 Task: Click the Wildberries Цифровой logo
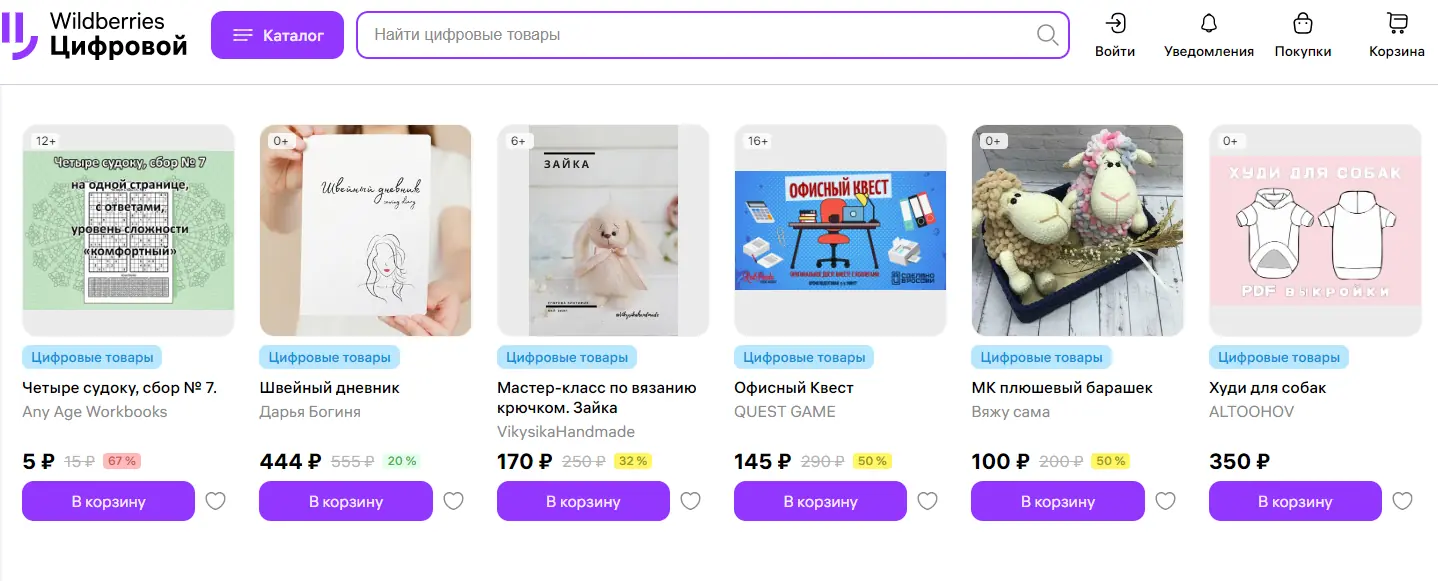pos(95,34)
